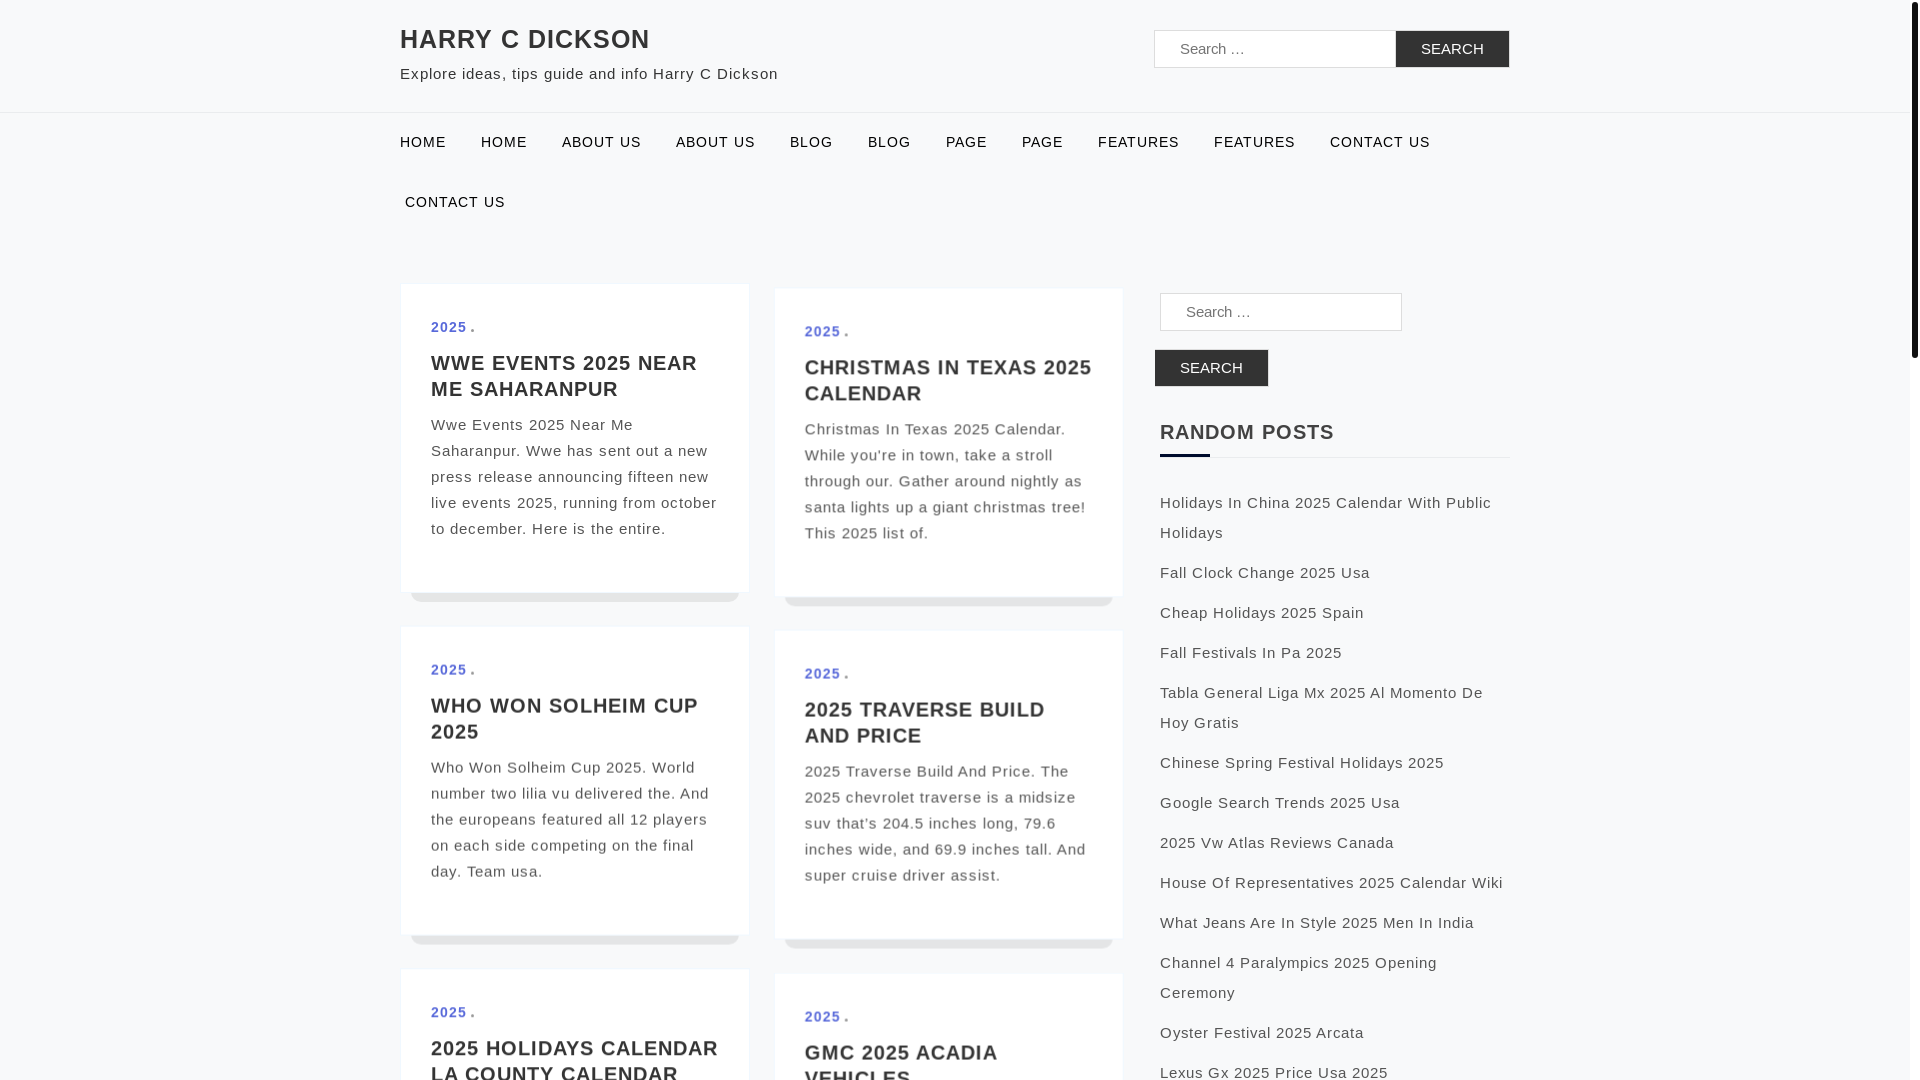This screenshot has width=1920, height=1080.
Task: Click the 2025 category above Holidays Calendar LA County
Action: point(449,1012)
